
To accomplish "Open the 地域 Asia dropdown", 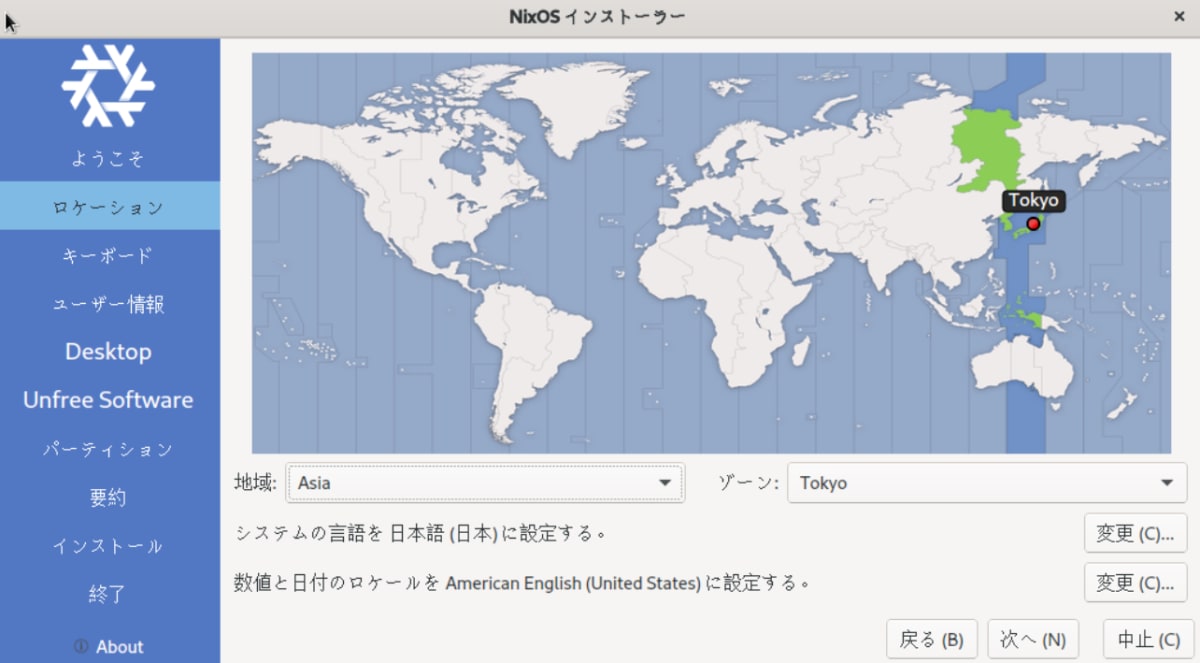I will coord(485,483).
